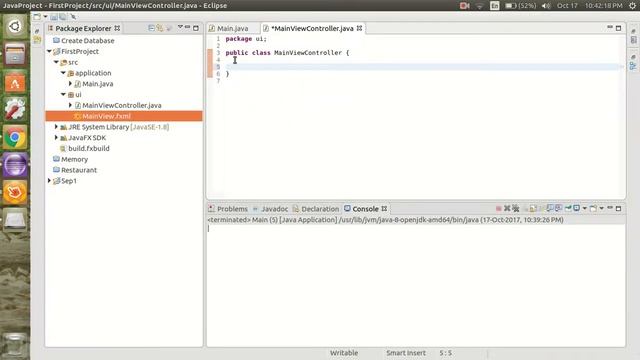Minimize the editor area
The height and width of the screenshot is (360, 640).
coord(610,27)
